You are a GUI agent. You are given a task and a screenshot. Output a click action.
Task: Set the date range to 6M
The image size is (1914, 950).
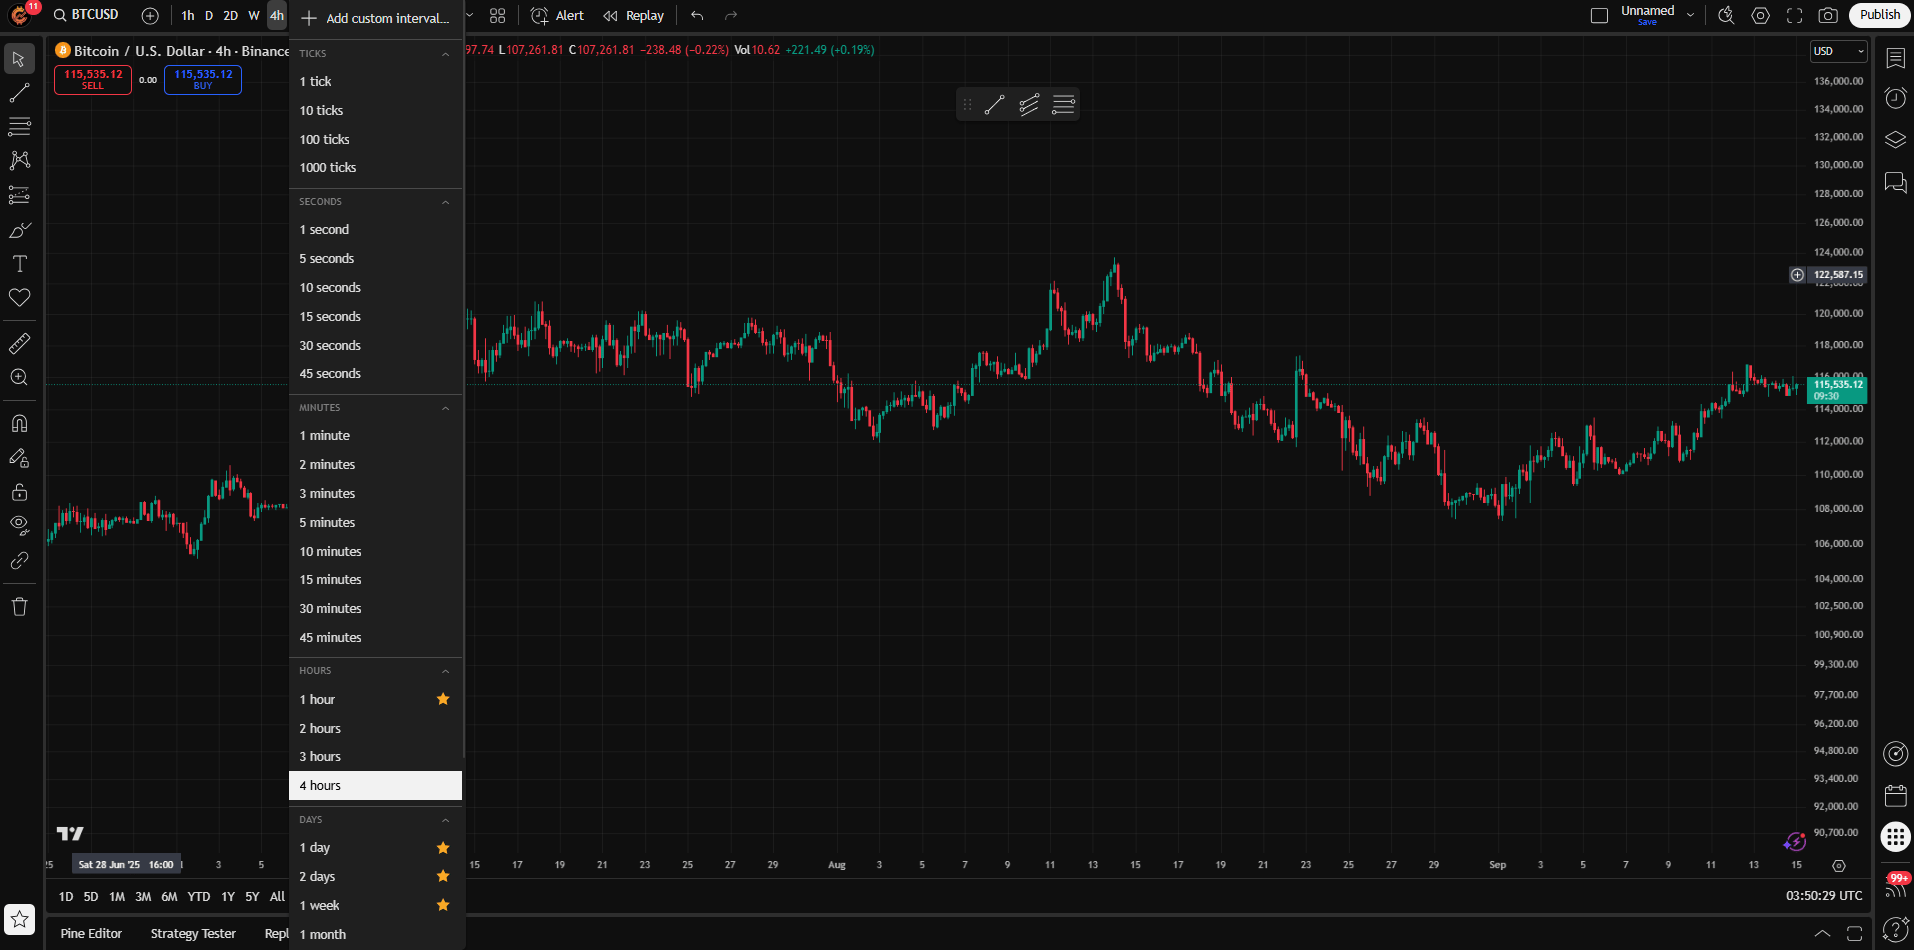[169, 897]
